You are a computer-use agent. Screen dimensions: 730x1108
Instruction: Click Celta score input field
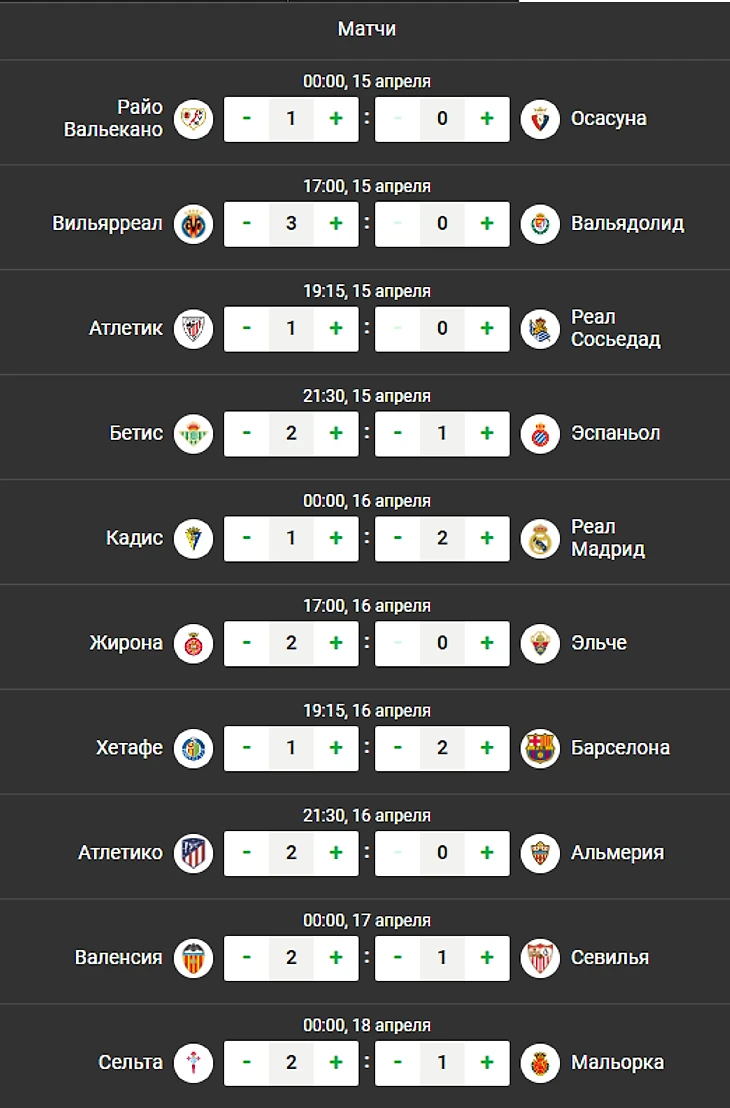pos(291,1063)
